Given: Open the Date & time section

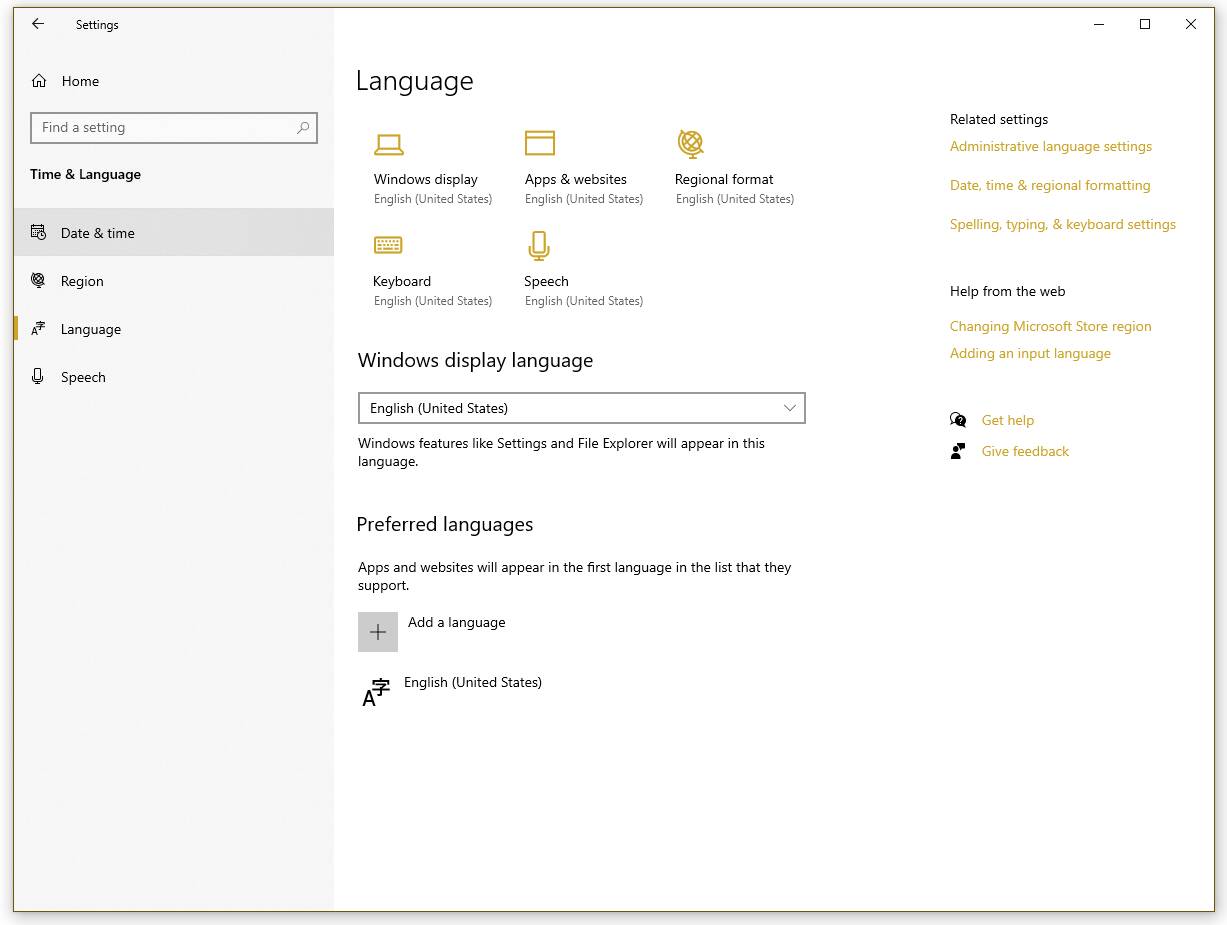Looking at the screenshot, I should 97,233.
